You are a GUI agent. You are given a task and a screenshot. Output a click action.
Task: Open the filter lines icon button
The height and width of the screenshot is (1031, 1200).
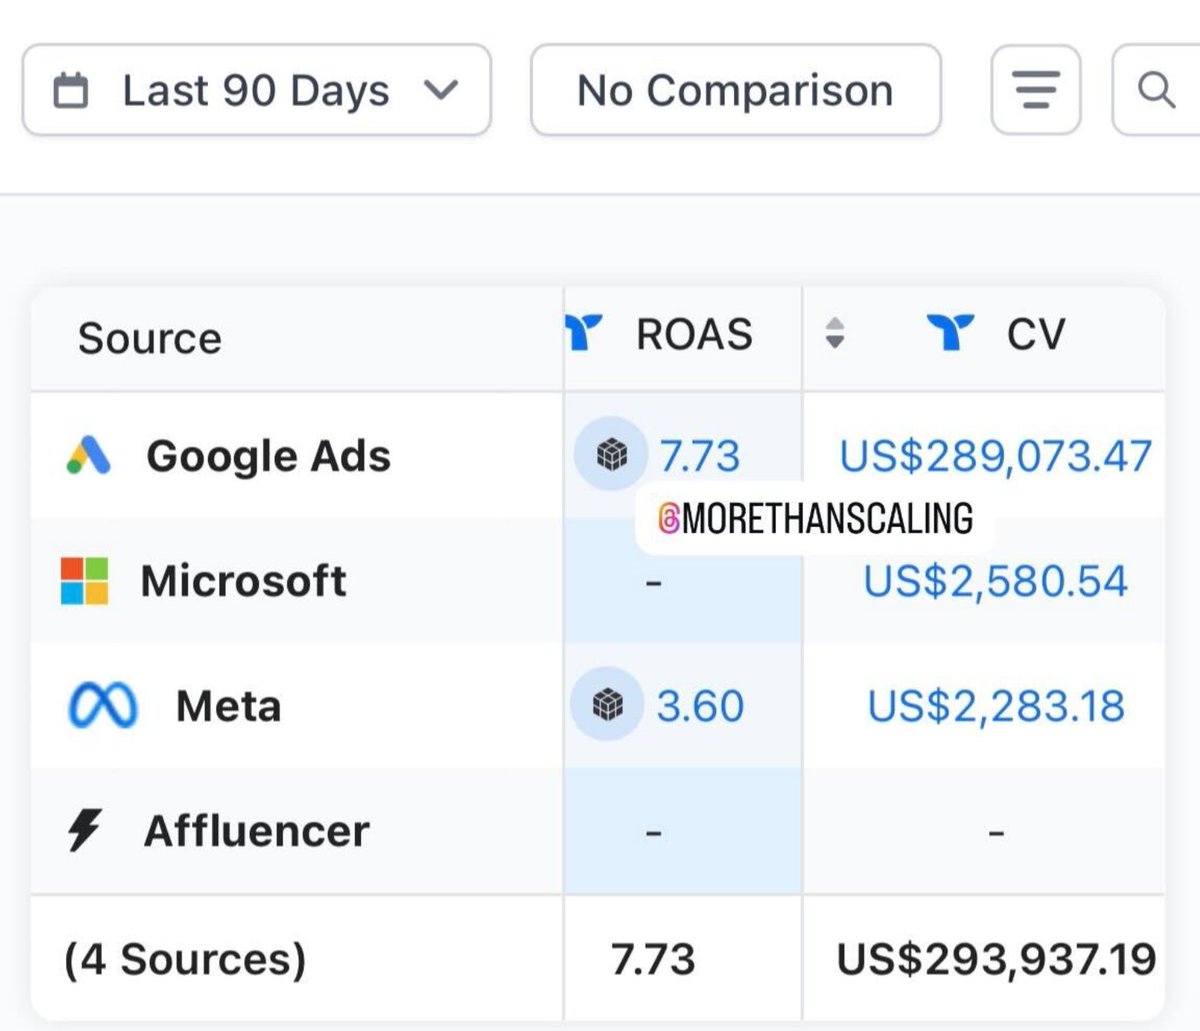1036,90
